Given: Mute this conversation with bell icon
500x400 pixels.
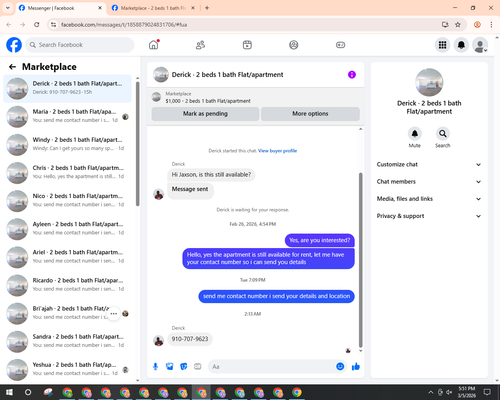Looking at the screenshot, I should point(415,134).
